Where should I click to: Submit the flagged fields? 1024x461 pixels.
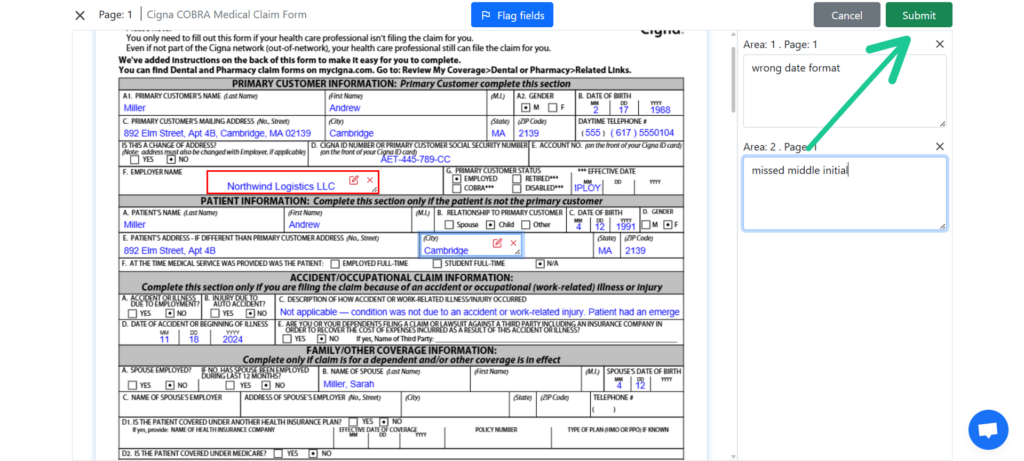(919, 15)
